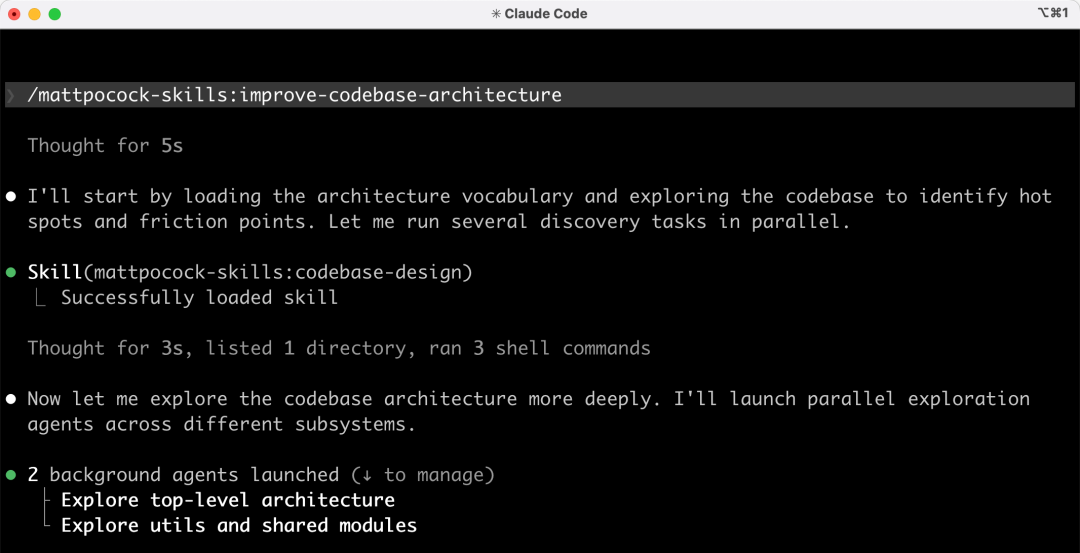Click "Successfully loaded skill" result
Screen dimensions: 1080x553
(200, 298)
